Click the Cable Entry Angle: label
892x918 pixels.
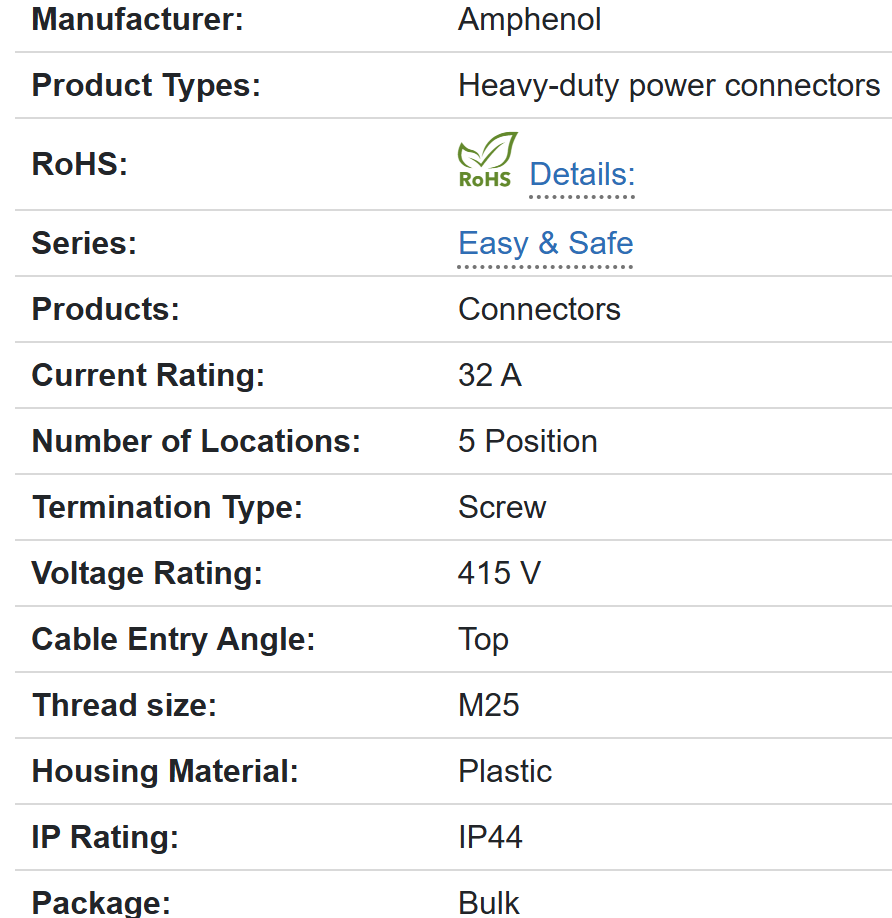click(173, 639)
